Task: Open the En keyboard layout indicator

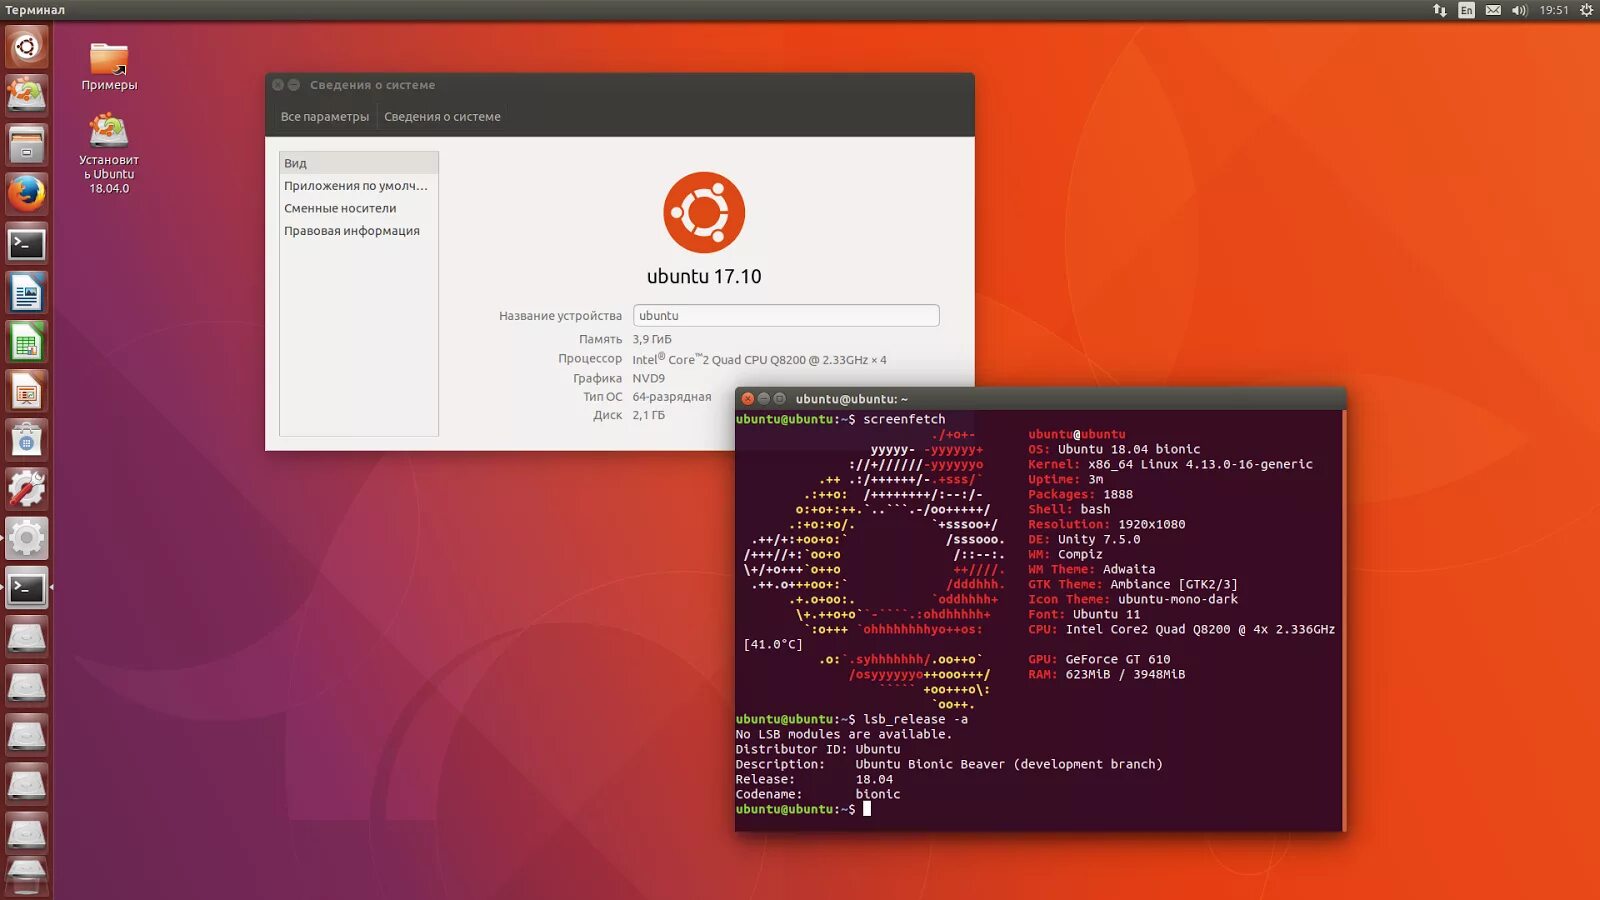Action: pos(1466,10)
